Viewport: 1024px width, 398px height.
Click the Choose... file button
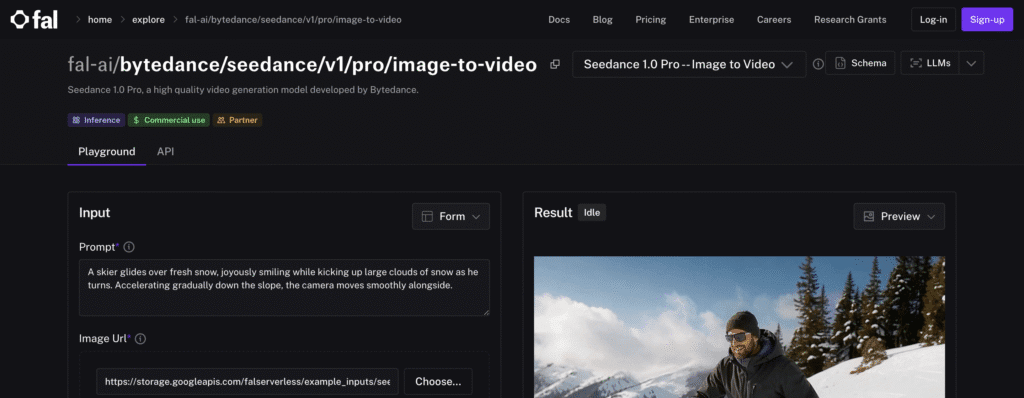tap(438, 382)
